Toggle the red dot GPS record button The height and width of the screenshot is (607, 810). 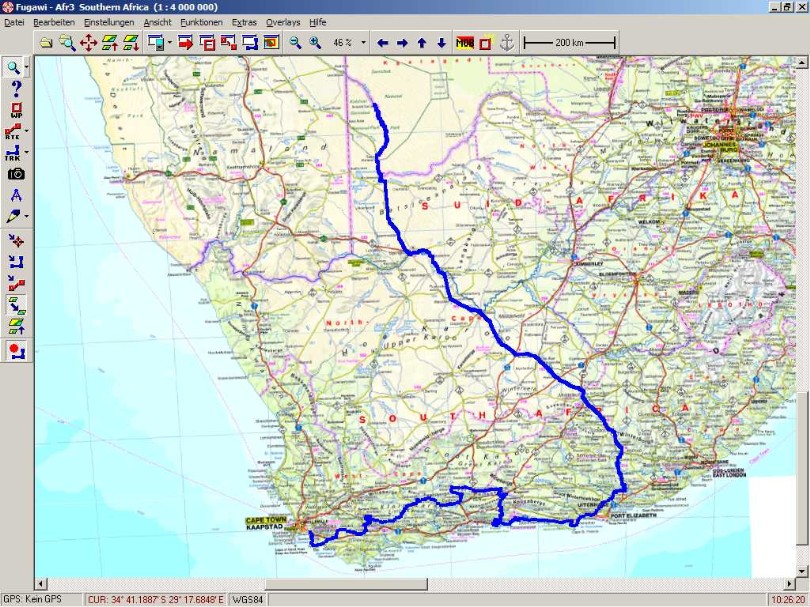(x=16, y=350)
